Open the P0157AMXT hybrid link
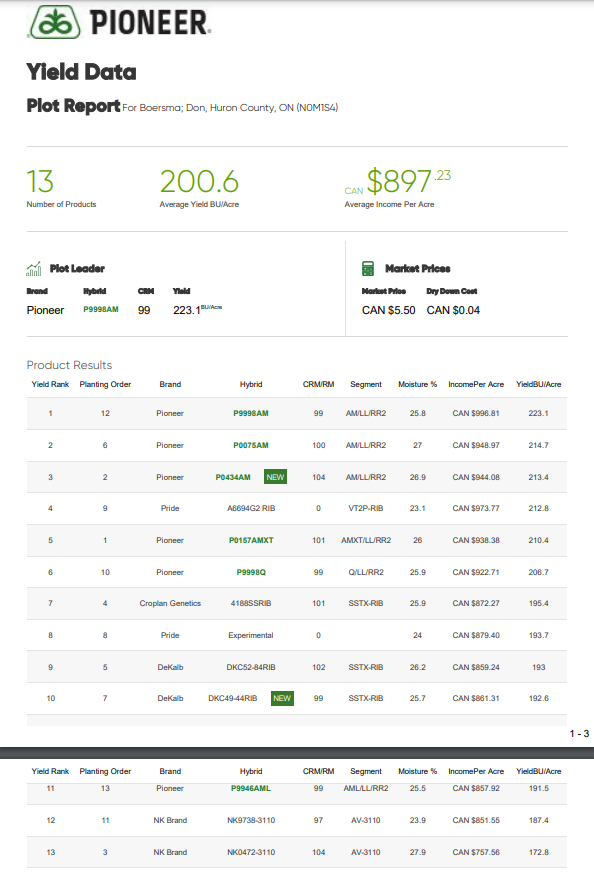 click(251, 540)
